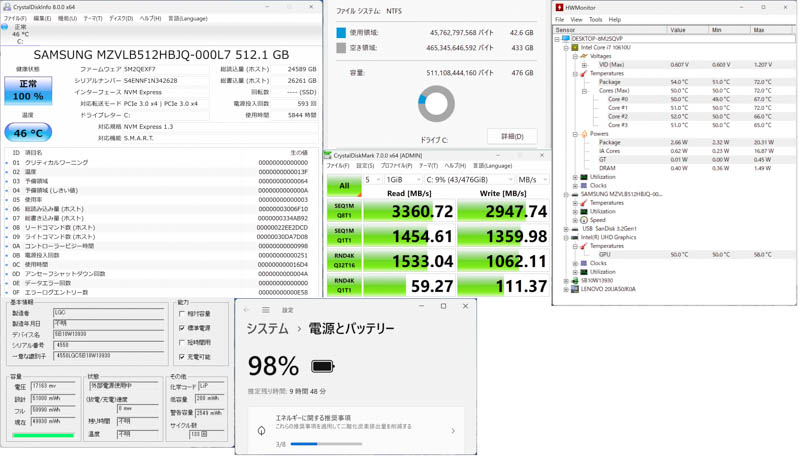This screenshot has height=458, width=800.
Task: Click the 3/8 energy recommendations progress bar
Action: coord(327,444)
